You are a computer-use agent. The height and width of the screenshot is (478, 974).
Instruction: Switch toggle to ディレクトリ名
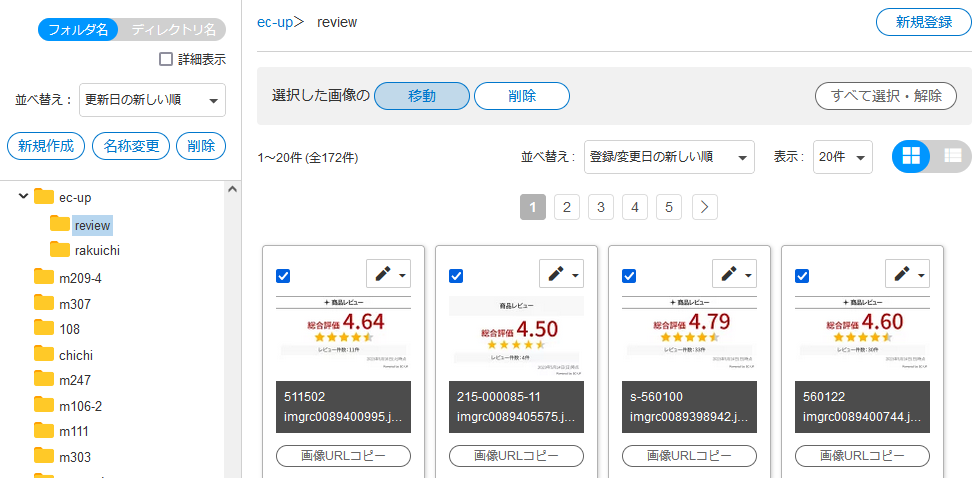[173, 30]
